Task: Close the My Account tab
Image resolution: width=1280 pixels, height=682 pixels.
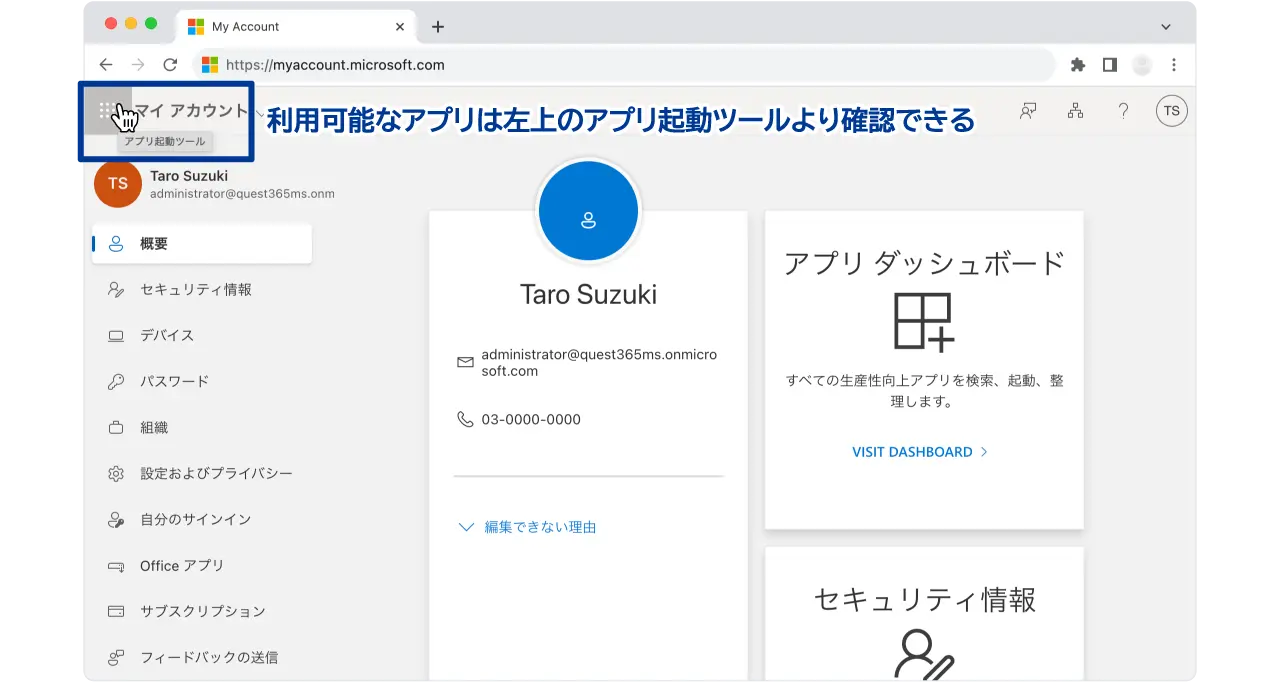Action: coord(400,27)
